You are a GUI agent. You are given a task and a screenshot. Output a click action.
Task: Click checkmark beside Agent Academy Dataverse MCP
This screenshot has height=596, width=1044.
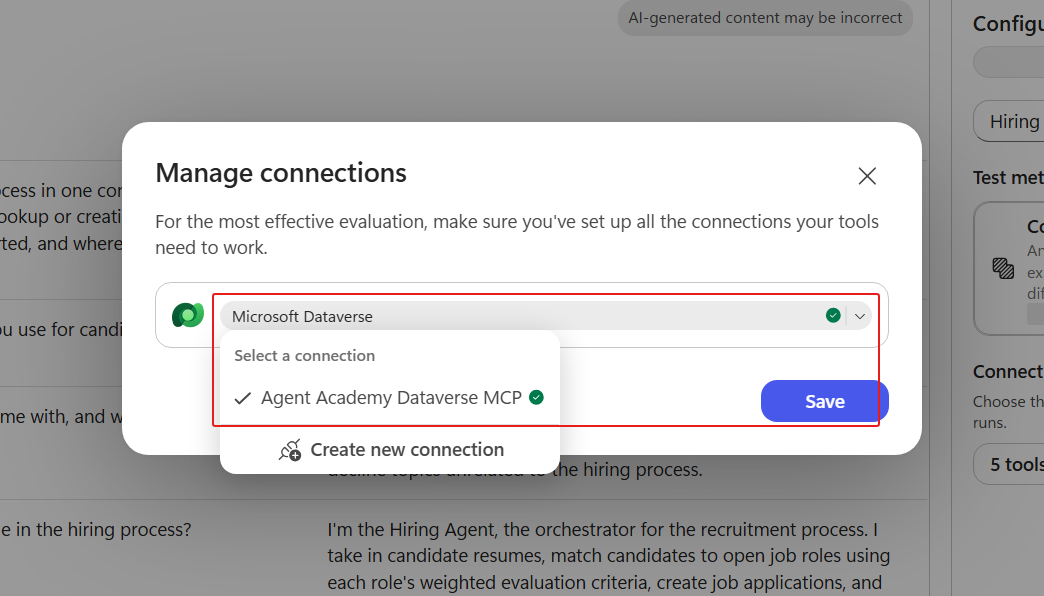(x=242, y=398)
